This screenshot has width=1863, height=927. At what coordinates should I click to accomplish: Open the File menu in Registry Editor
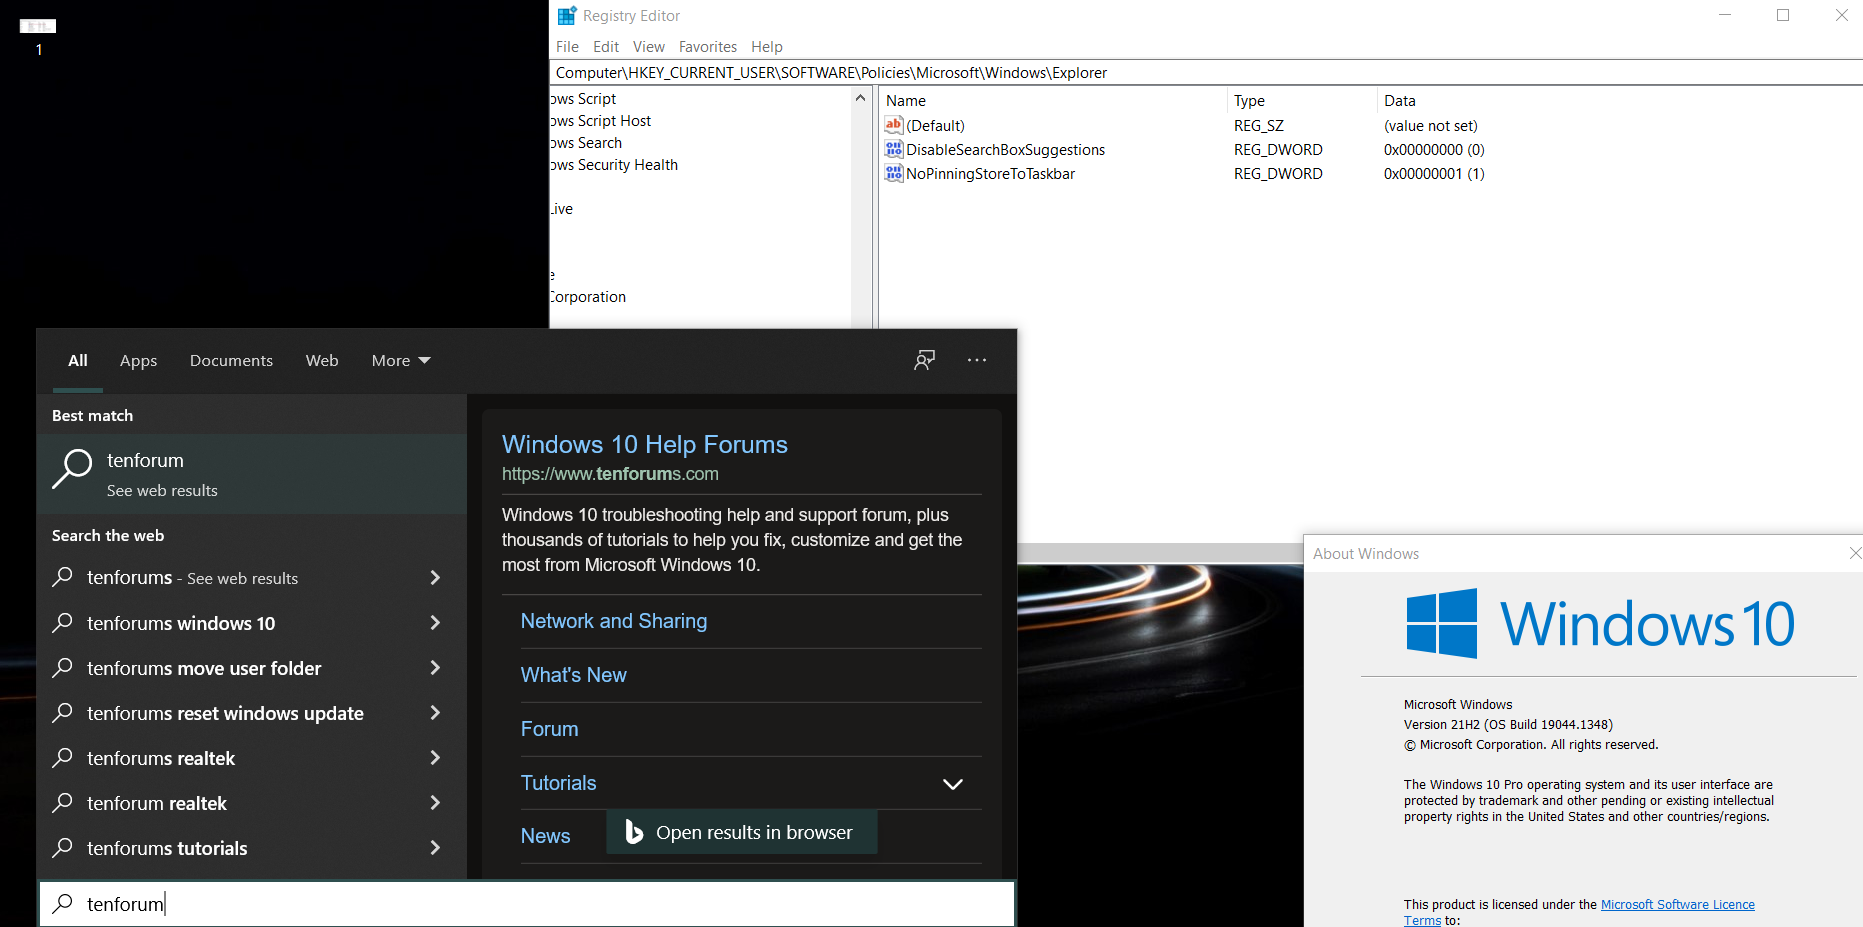click(567, 47)
